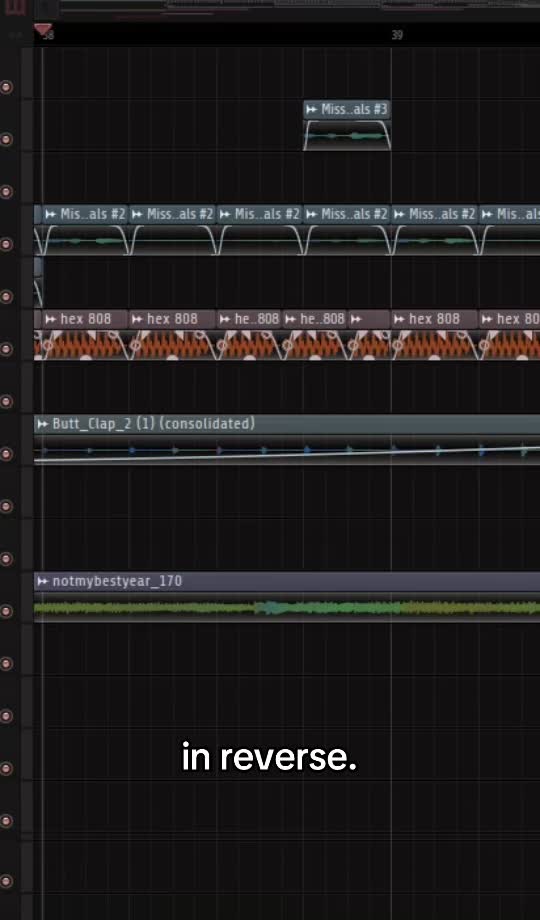Click the bar 39 label in the timeline ruler
Screen dimensions: 540x920
point(397,35)
